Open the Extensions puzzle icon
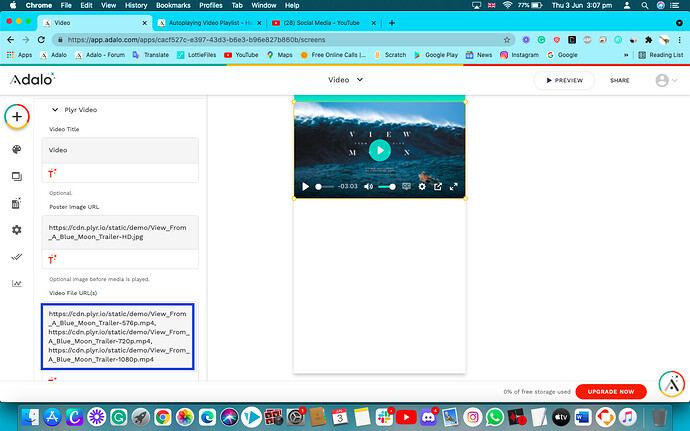 pos(648,40)
